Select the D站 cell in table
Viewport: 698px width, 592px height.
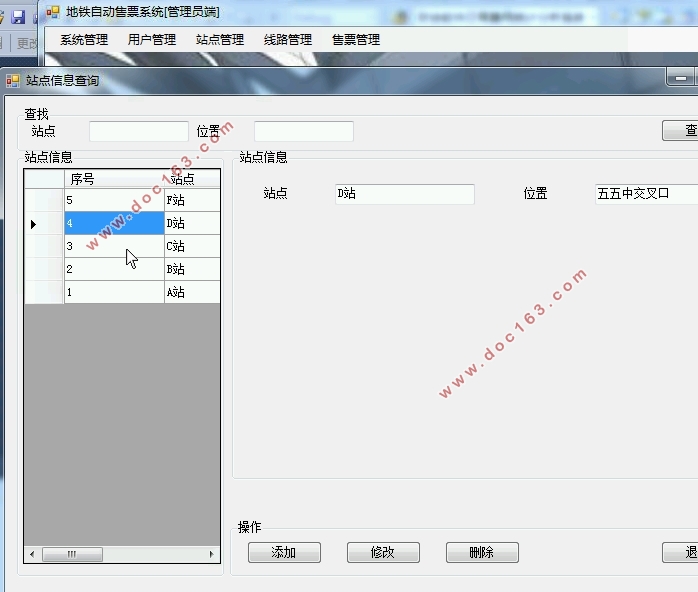(192, 223)
